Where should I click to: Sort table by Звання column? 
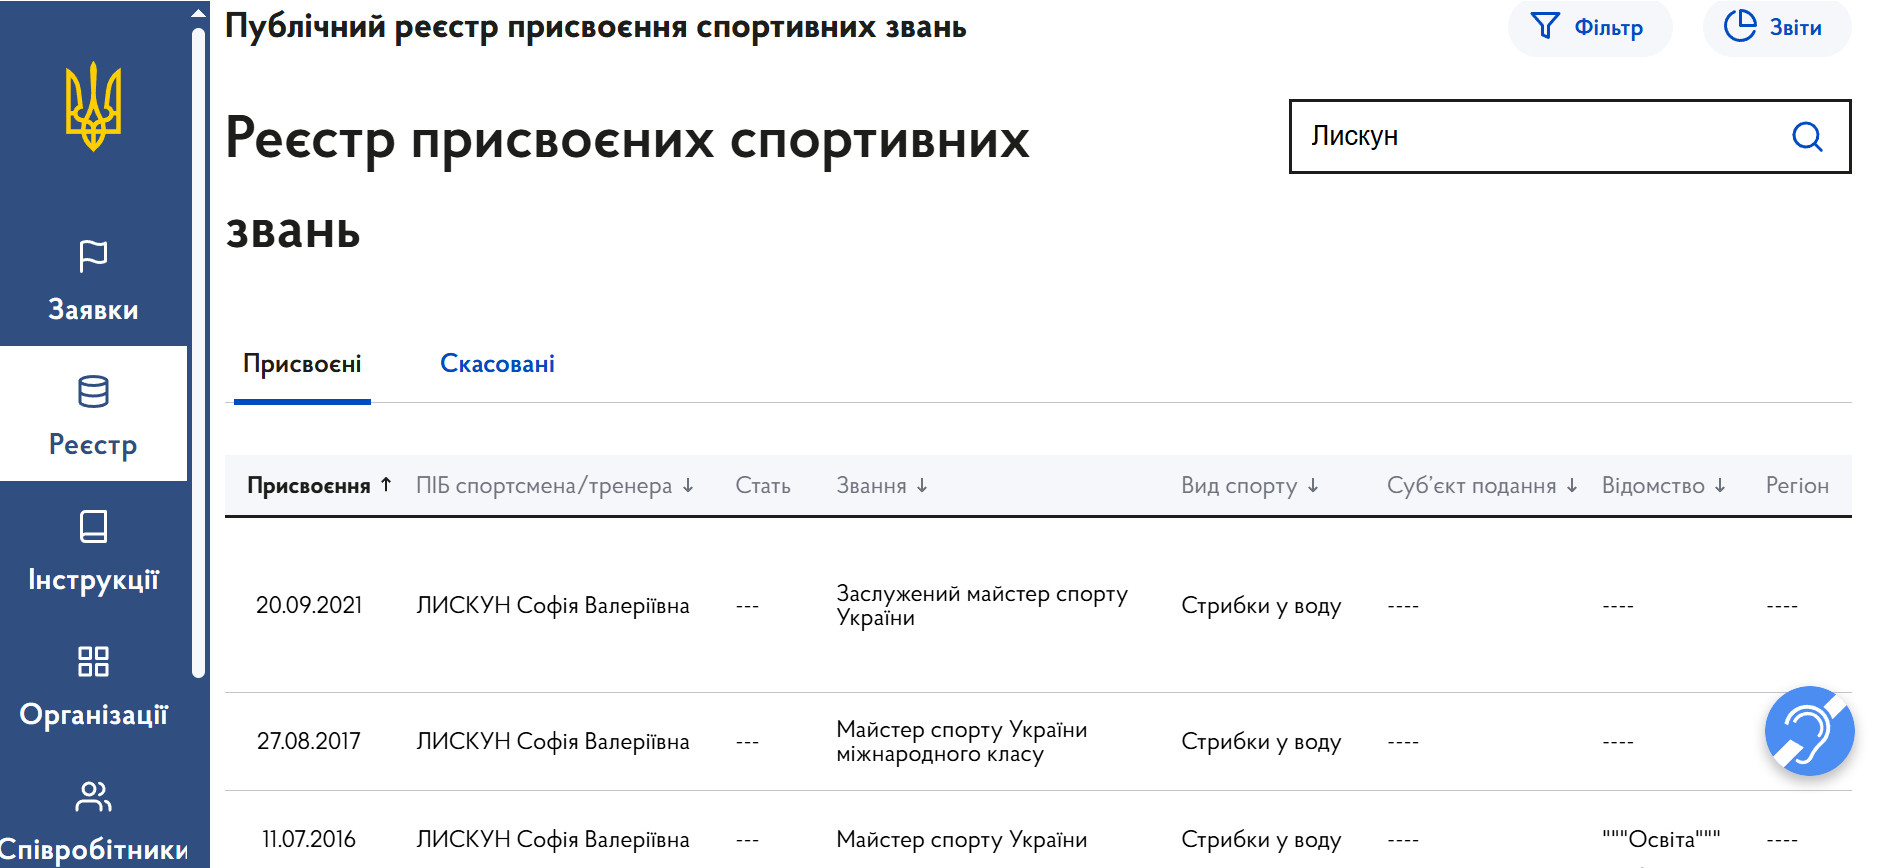tap(881, 486)
